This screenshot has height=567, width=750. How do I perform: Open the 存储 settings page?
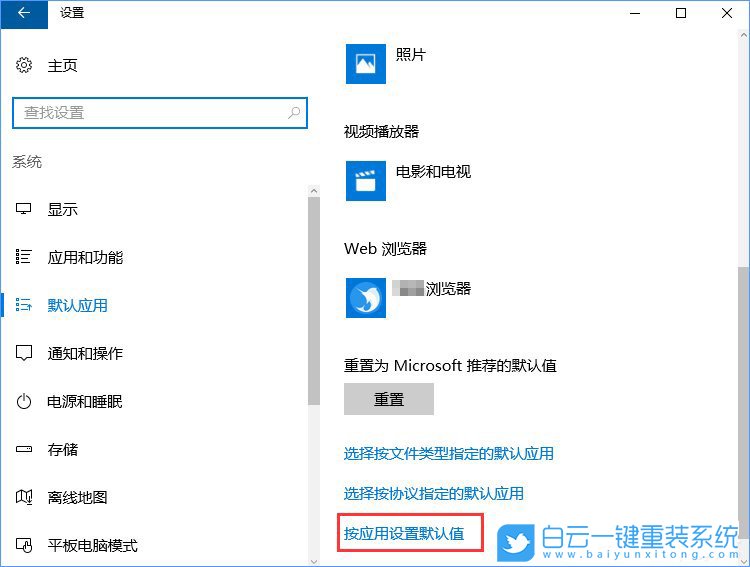pos(62,449)
